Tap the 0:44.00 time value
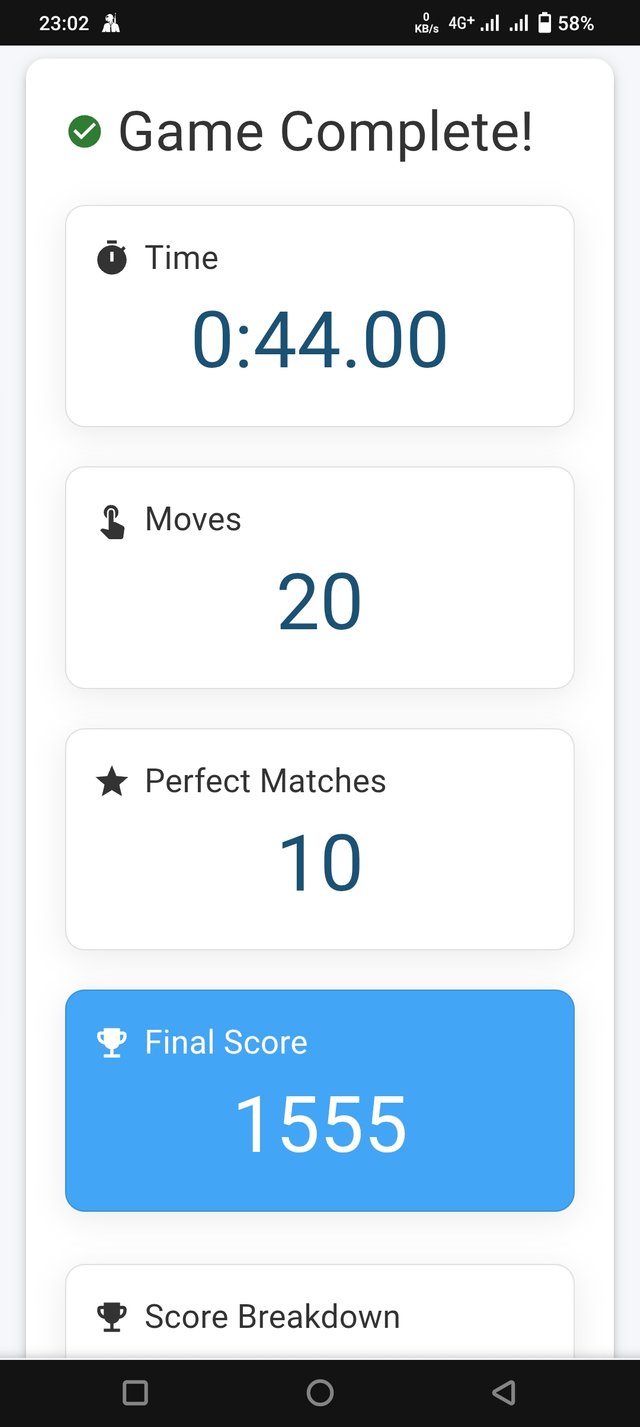Image resolution: width=640 pixels, height=1427 pixels. (320, 340)
